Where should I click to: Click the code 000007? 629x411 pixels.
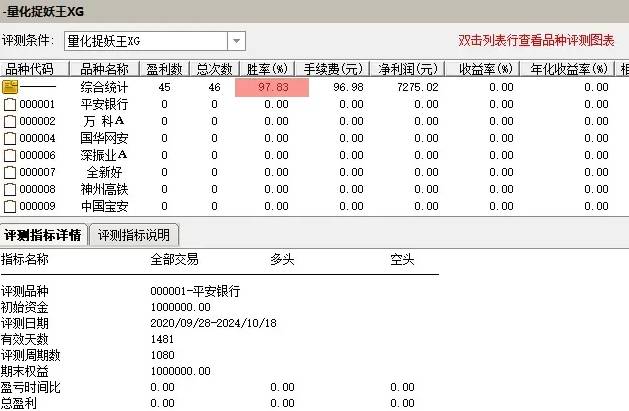(37, 172)
